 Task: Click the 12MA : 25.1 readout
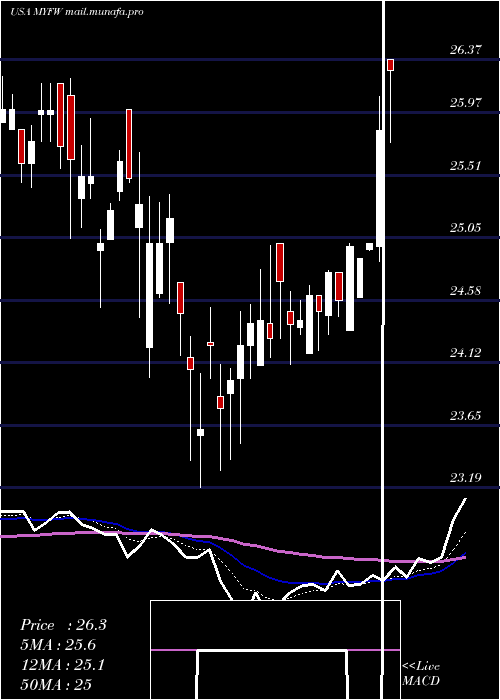click(63, 665)
